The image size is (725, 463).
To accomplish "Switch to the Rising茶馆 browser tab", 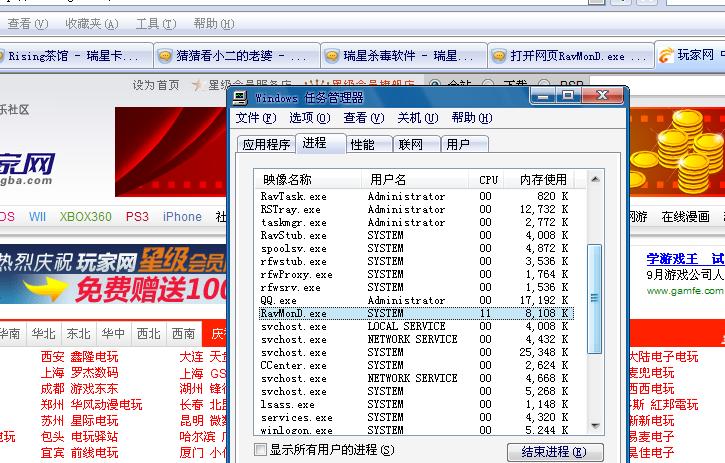I will tap(76, 56).
